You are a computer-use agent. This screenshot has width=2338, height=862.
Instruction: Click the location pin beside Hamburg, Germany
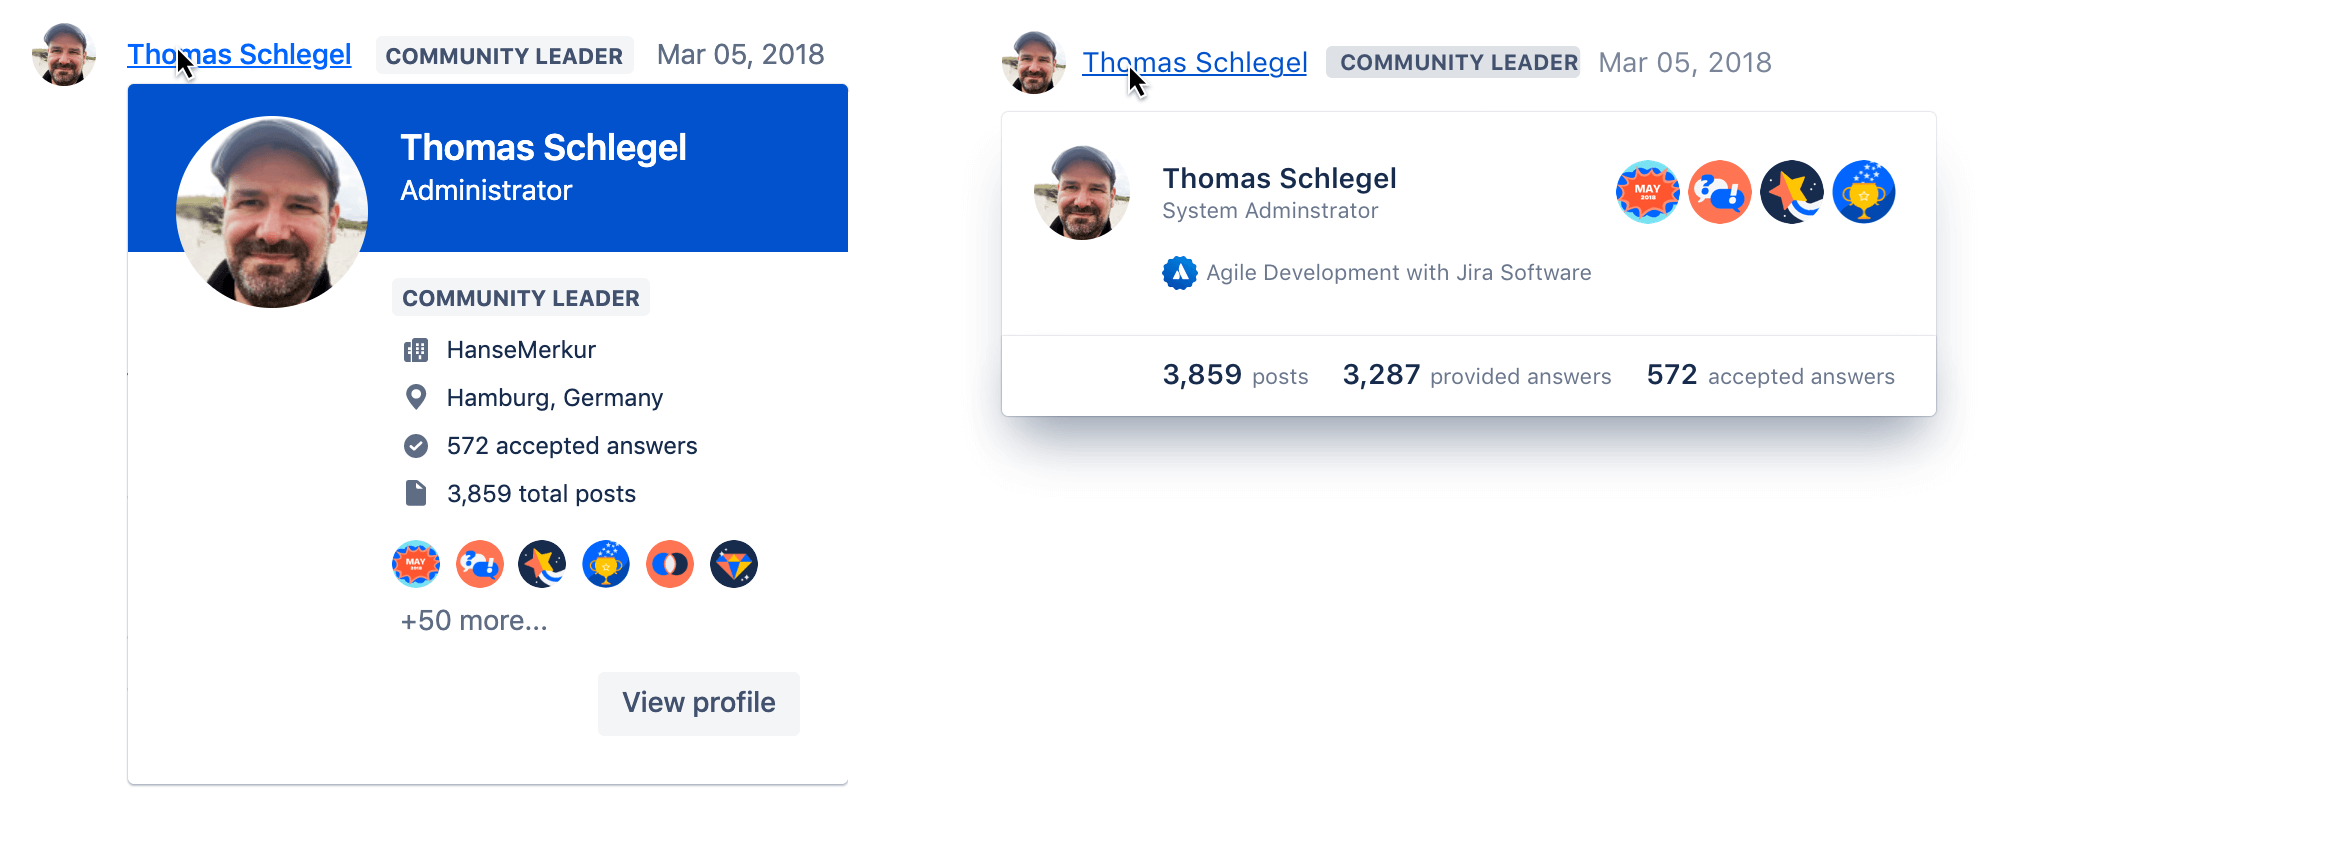pos(416,398)
